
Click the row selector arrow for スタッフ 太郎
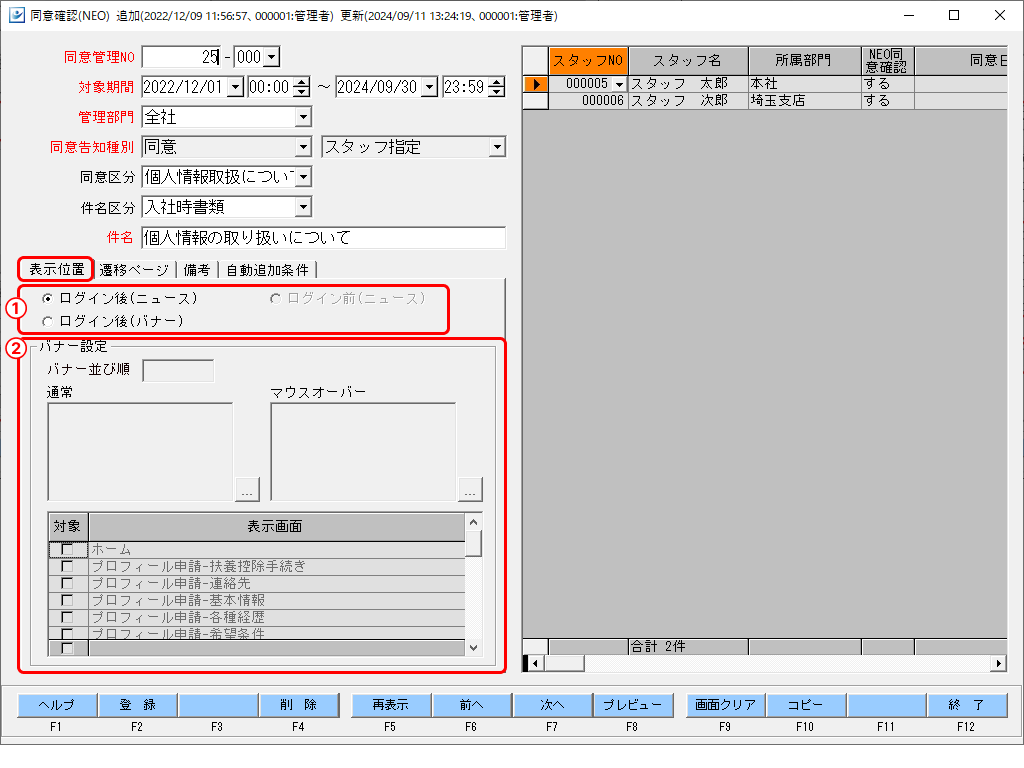click(x=535, y=85)
